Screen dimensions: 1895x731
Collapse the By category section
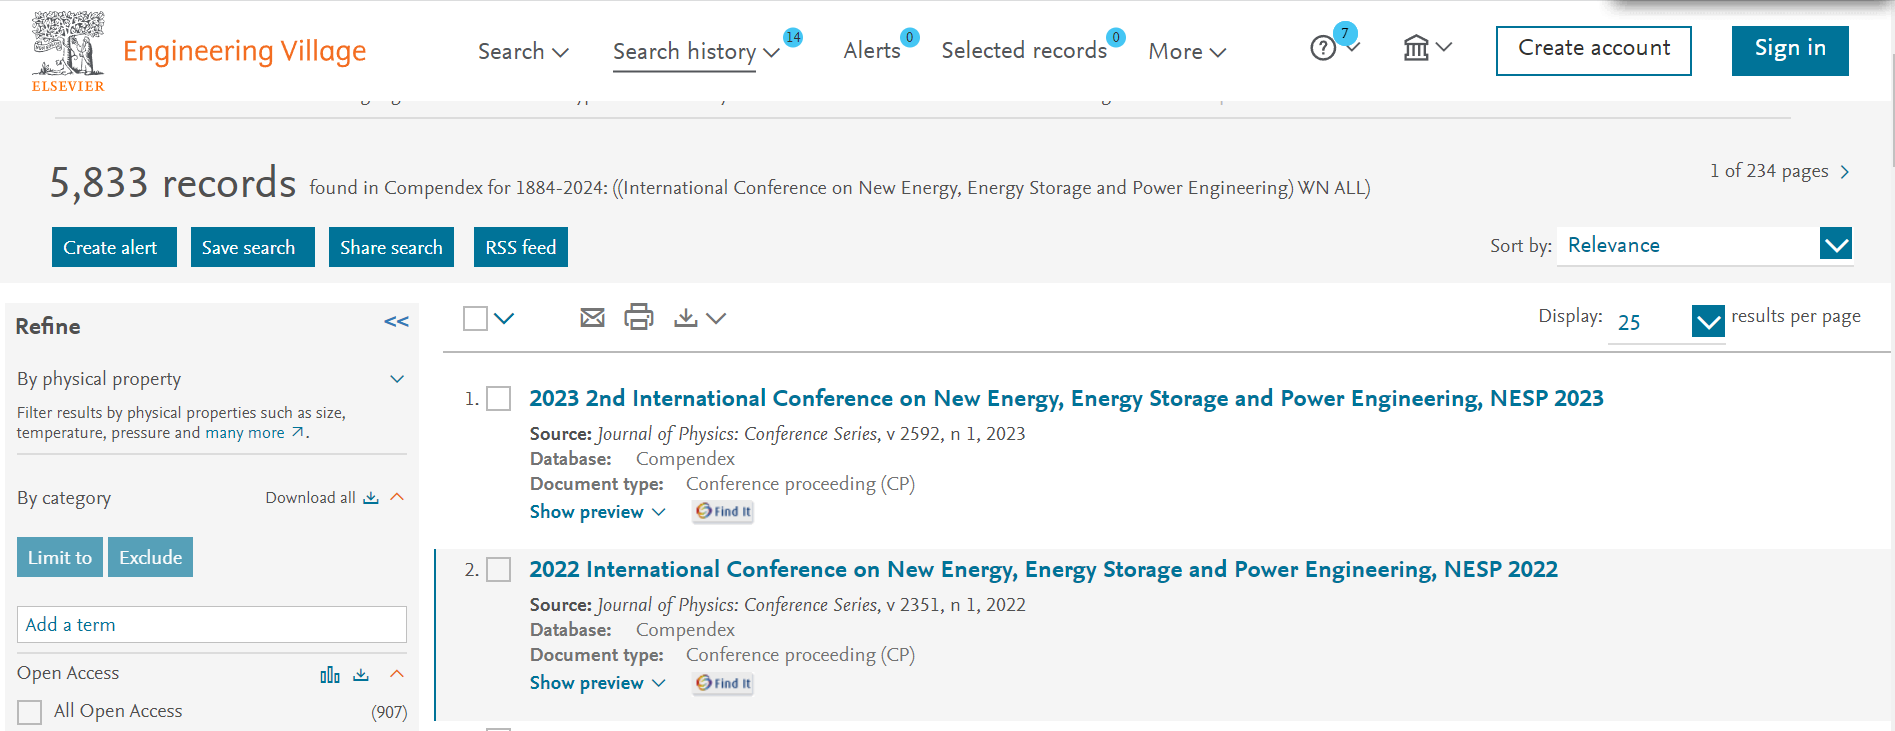(x=397, y=497)
